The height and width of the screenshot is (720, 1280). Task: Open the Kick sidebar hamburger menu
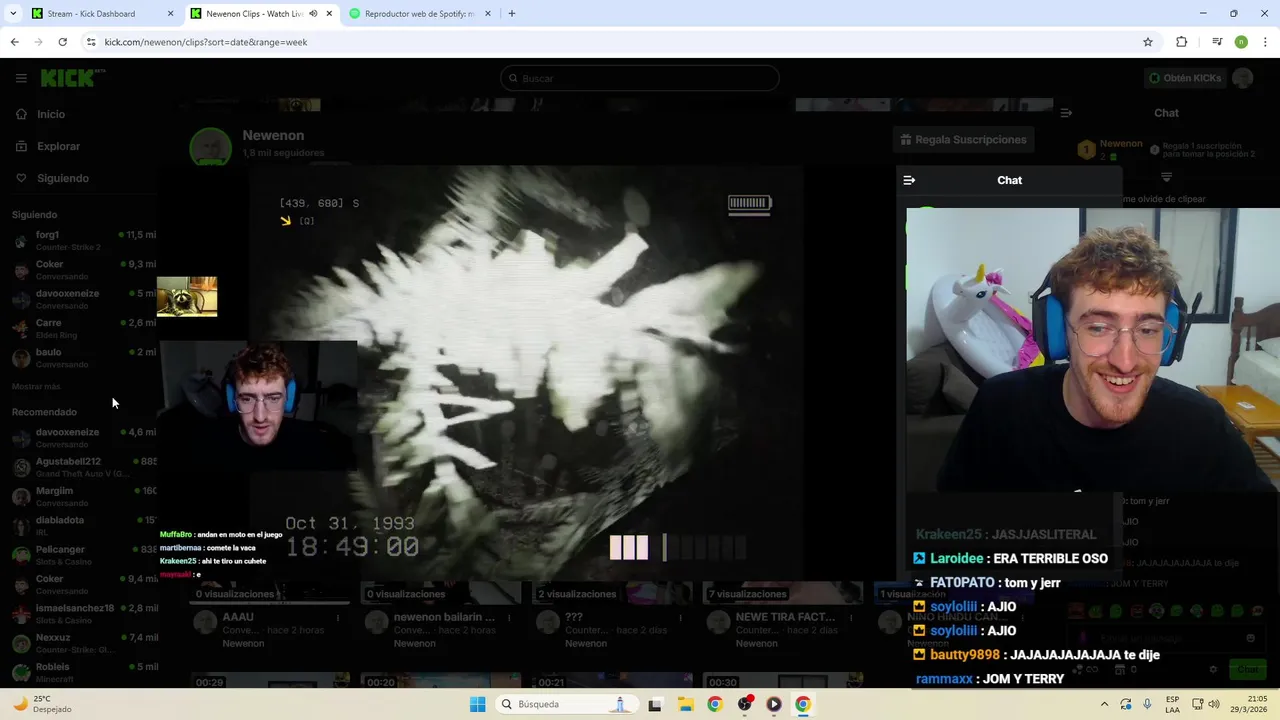point(21,78)
